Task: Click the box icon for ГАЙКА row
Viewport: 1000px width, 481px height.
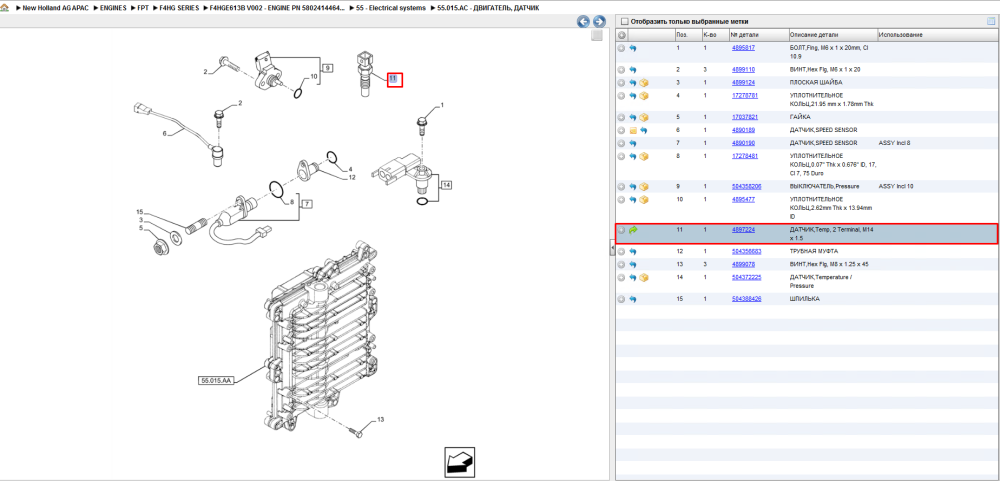Action: 644,117
